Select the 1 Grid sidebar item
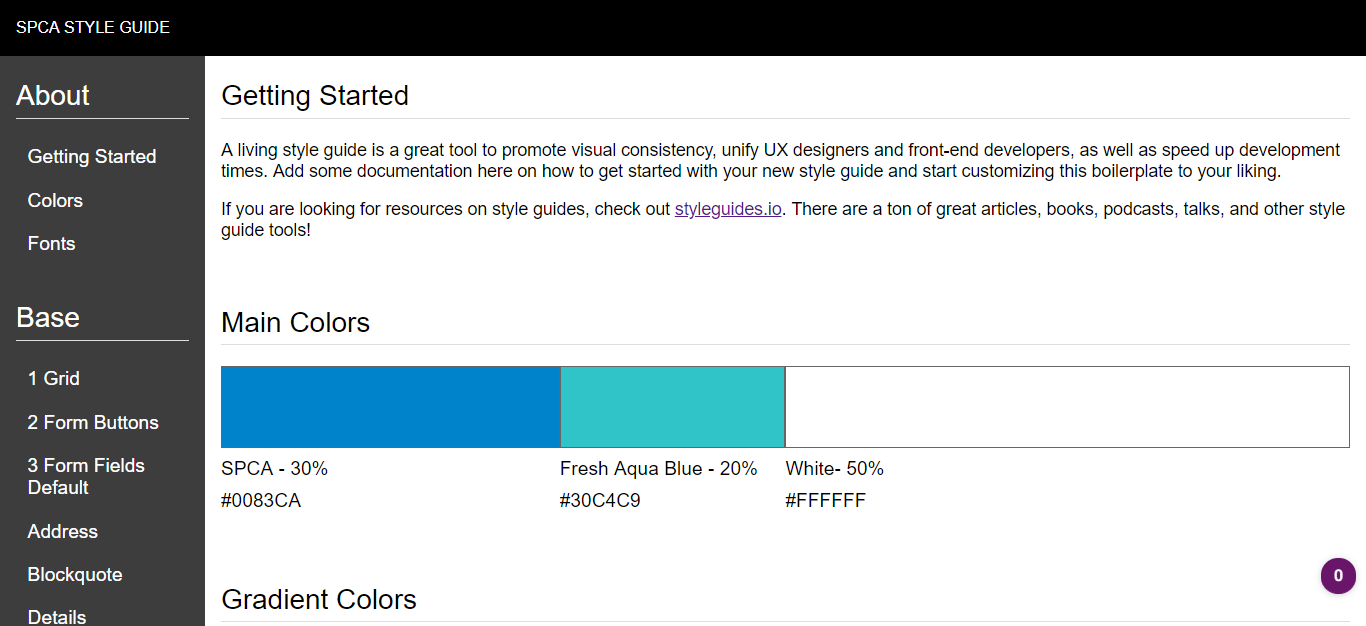Screen dimensions: 1366x626 pyautogui.click(x=54, y=379)
